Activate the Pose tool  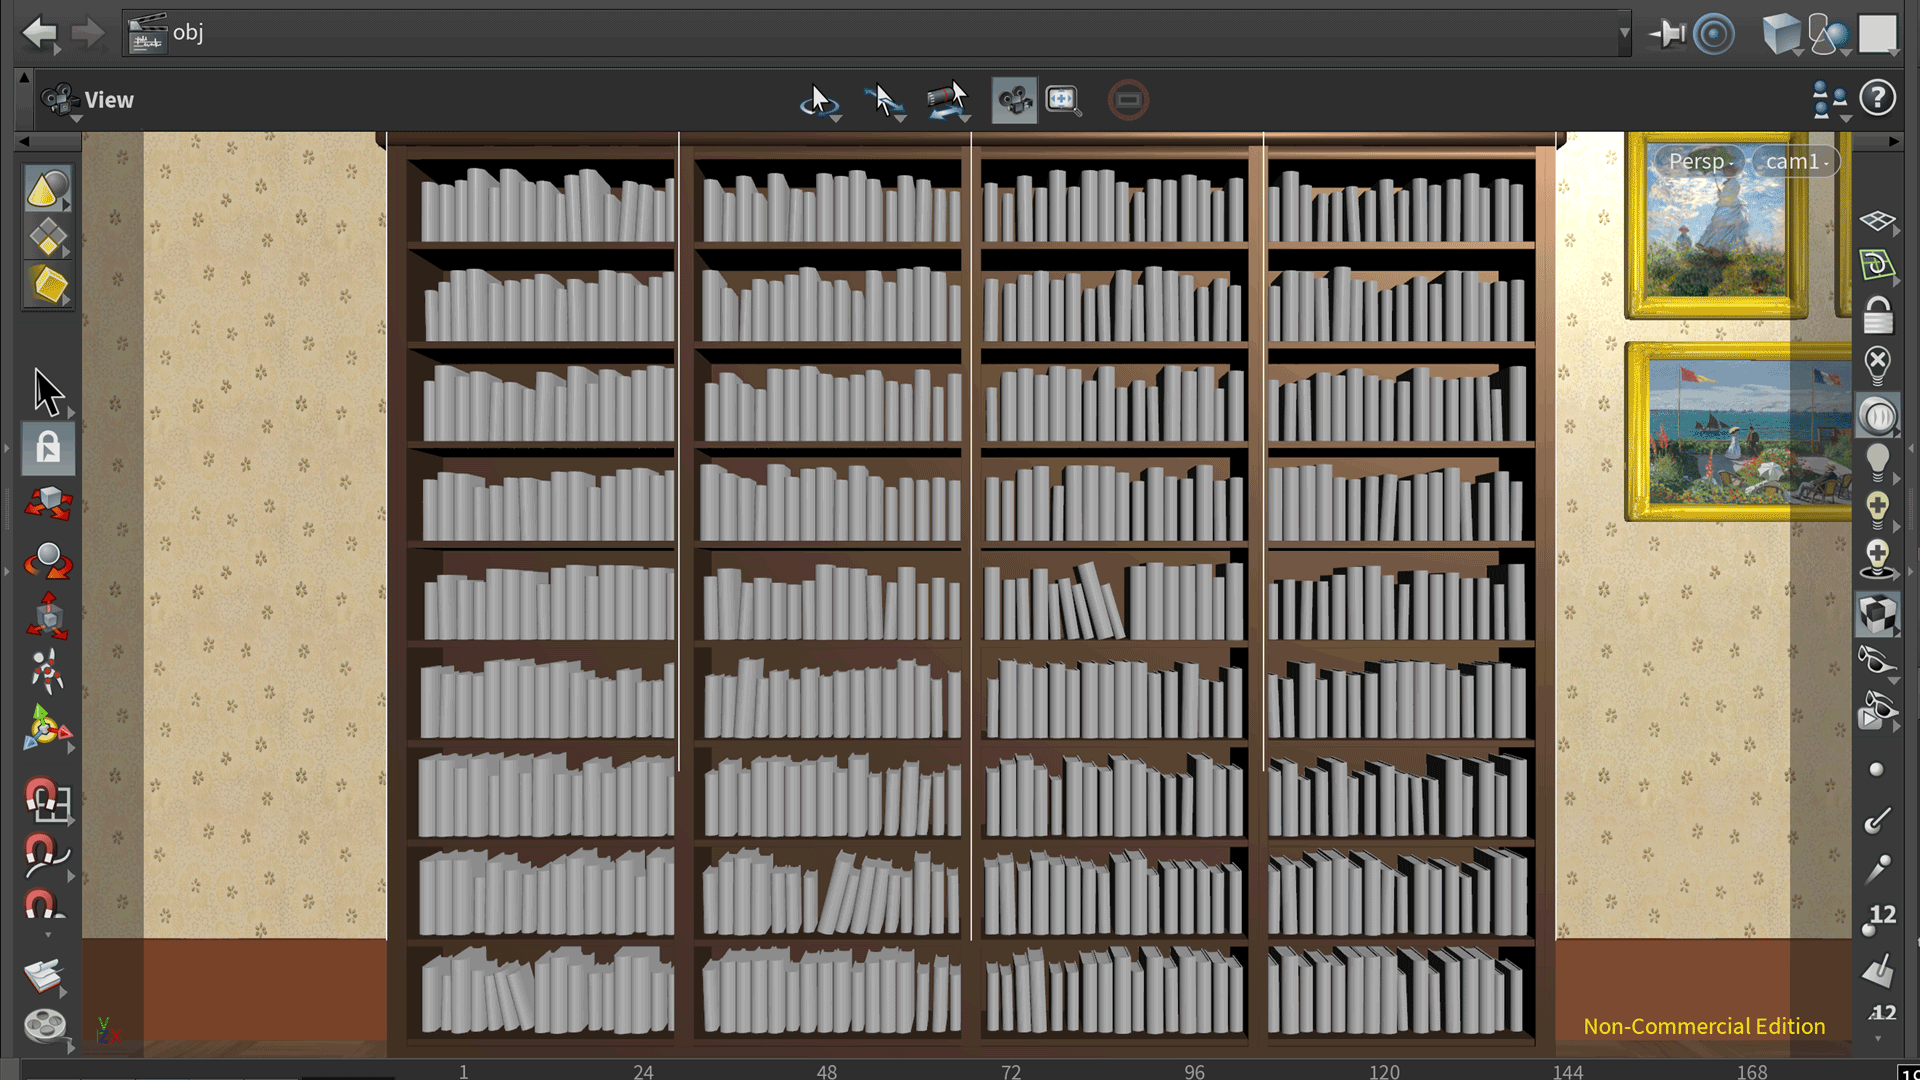(x=47, y=671)
